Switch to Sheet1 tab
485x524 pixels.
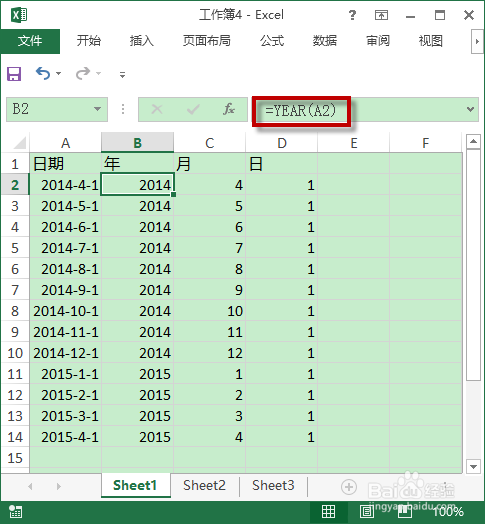tap(135, 485)
